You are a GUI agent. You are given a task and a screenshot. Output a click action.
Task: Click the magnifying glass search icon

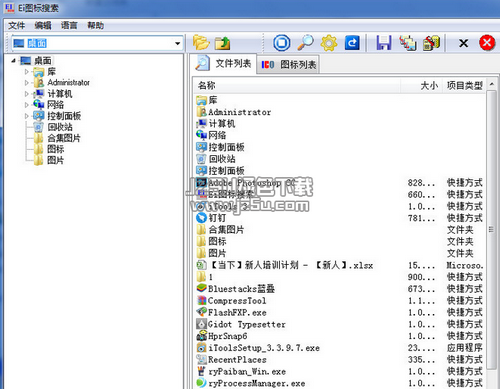click(306, 43)
